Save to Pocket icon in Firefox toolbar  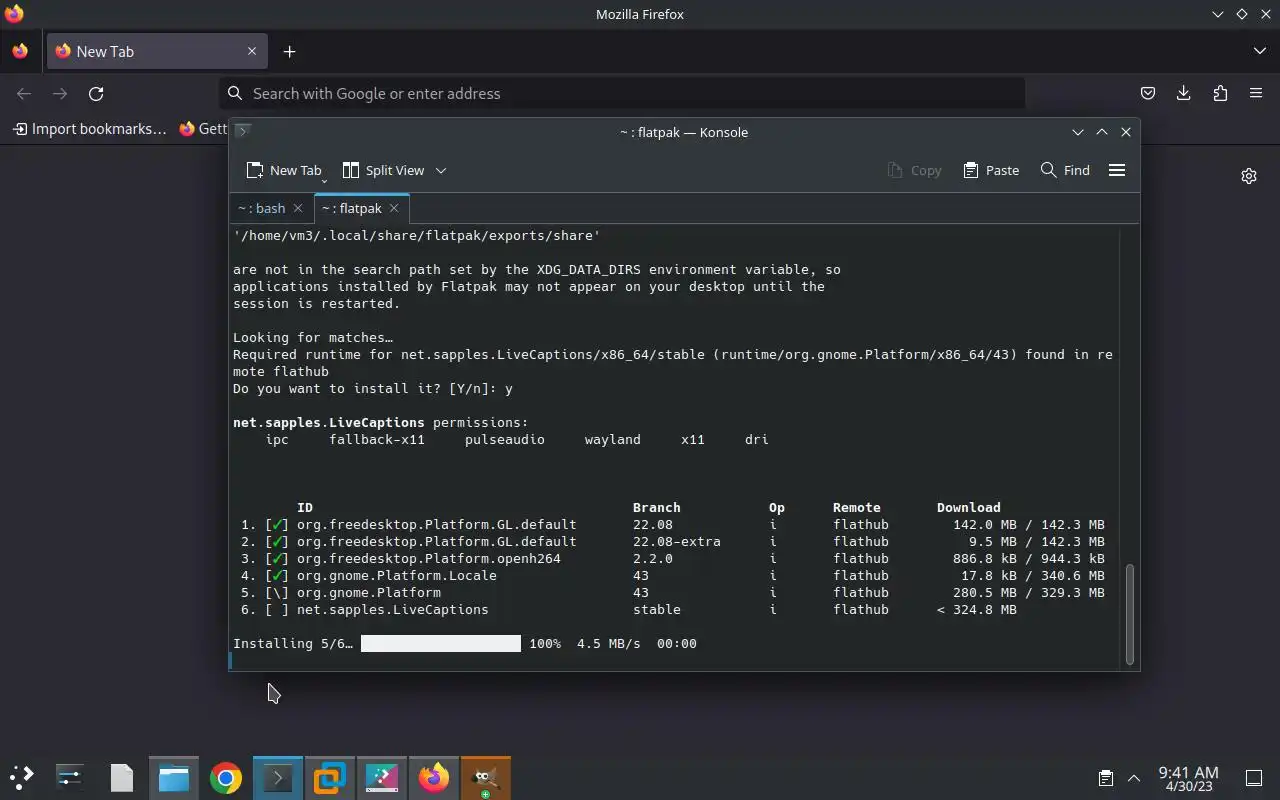click(1148, 93)
